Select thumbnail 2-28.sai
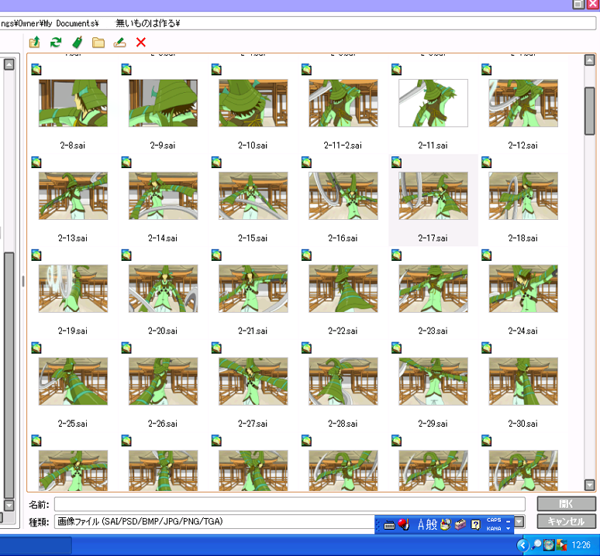Viewport: 600px width, 556px height. pyautogui.click(x=343, y=382)
